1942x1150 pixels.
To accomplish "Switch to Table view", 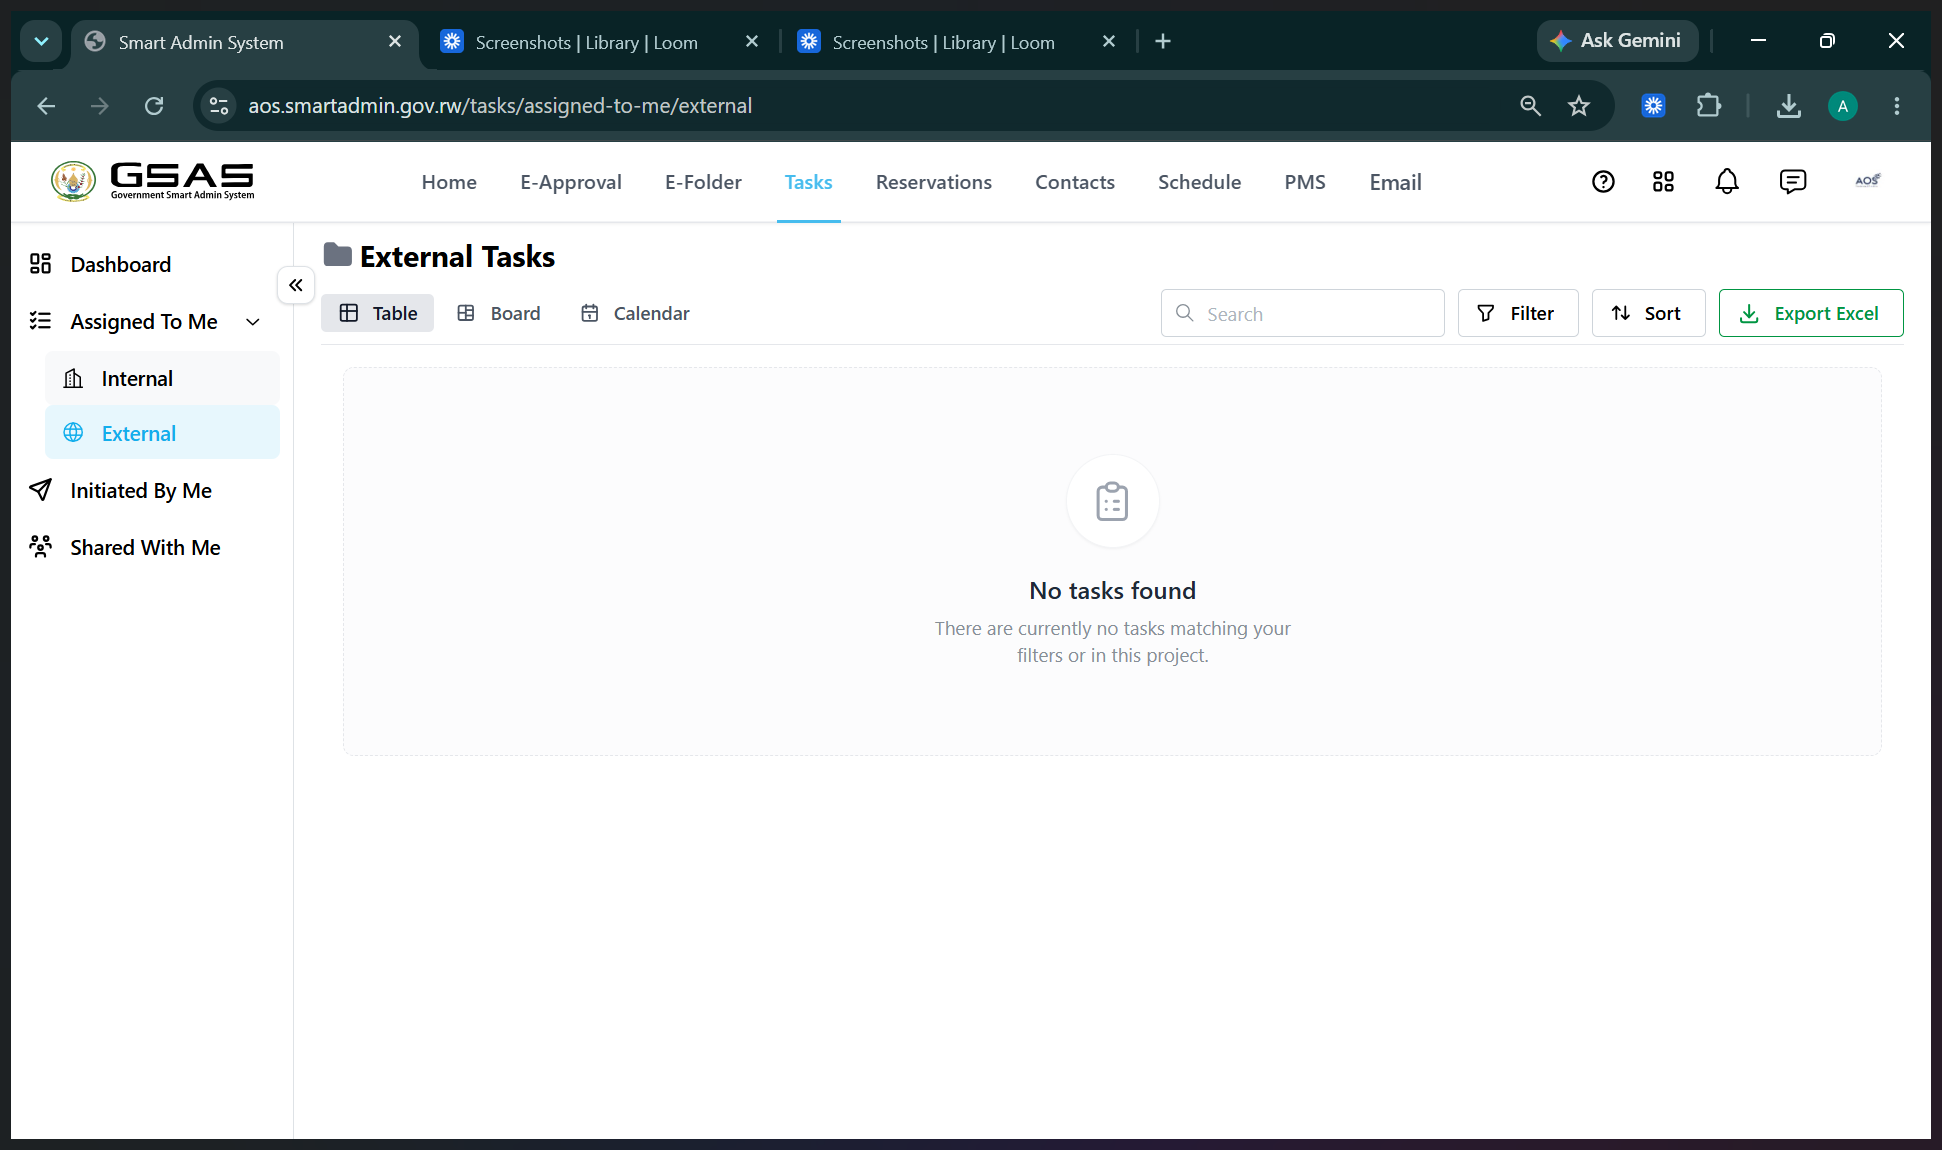I will (x=377, y=313).
